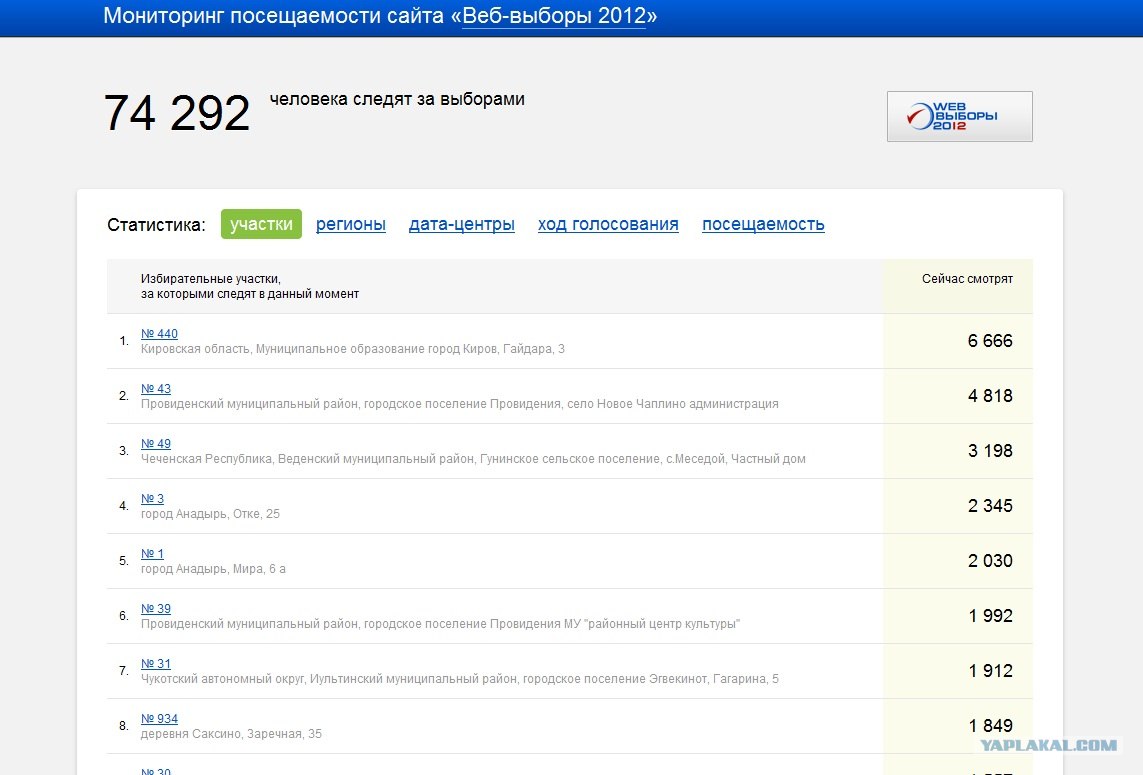Open polling station № 43 link
This screenshot has height=775, width=1143.
156,389
